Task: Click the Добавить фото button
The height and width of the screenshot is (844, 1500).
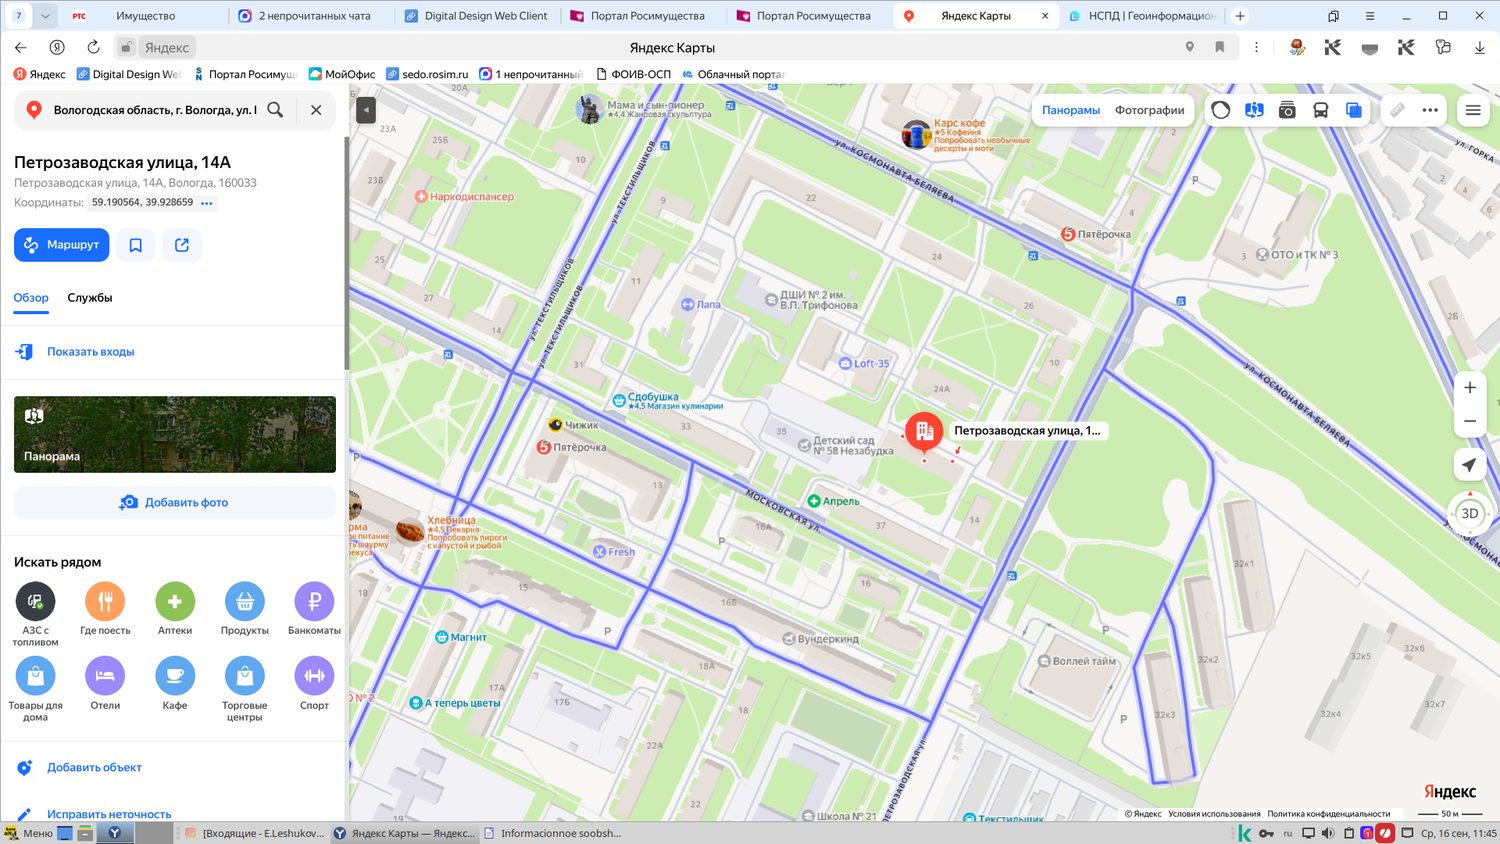Action: pos(175,502)
